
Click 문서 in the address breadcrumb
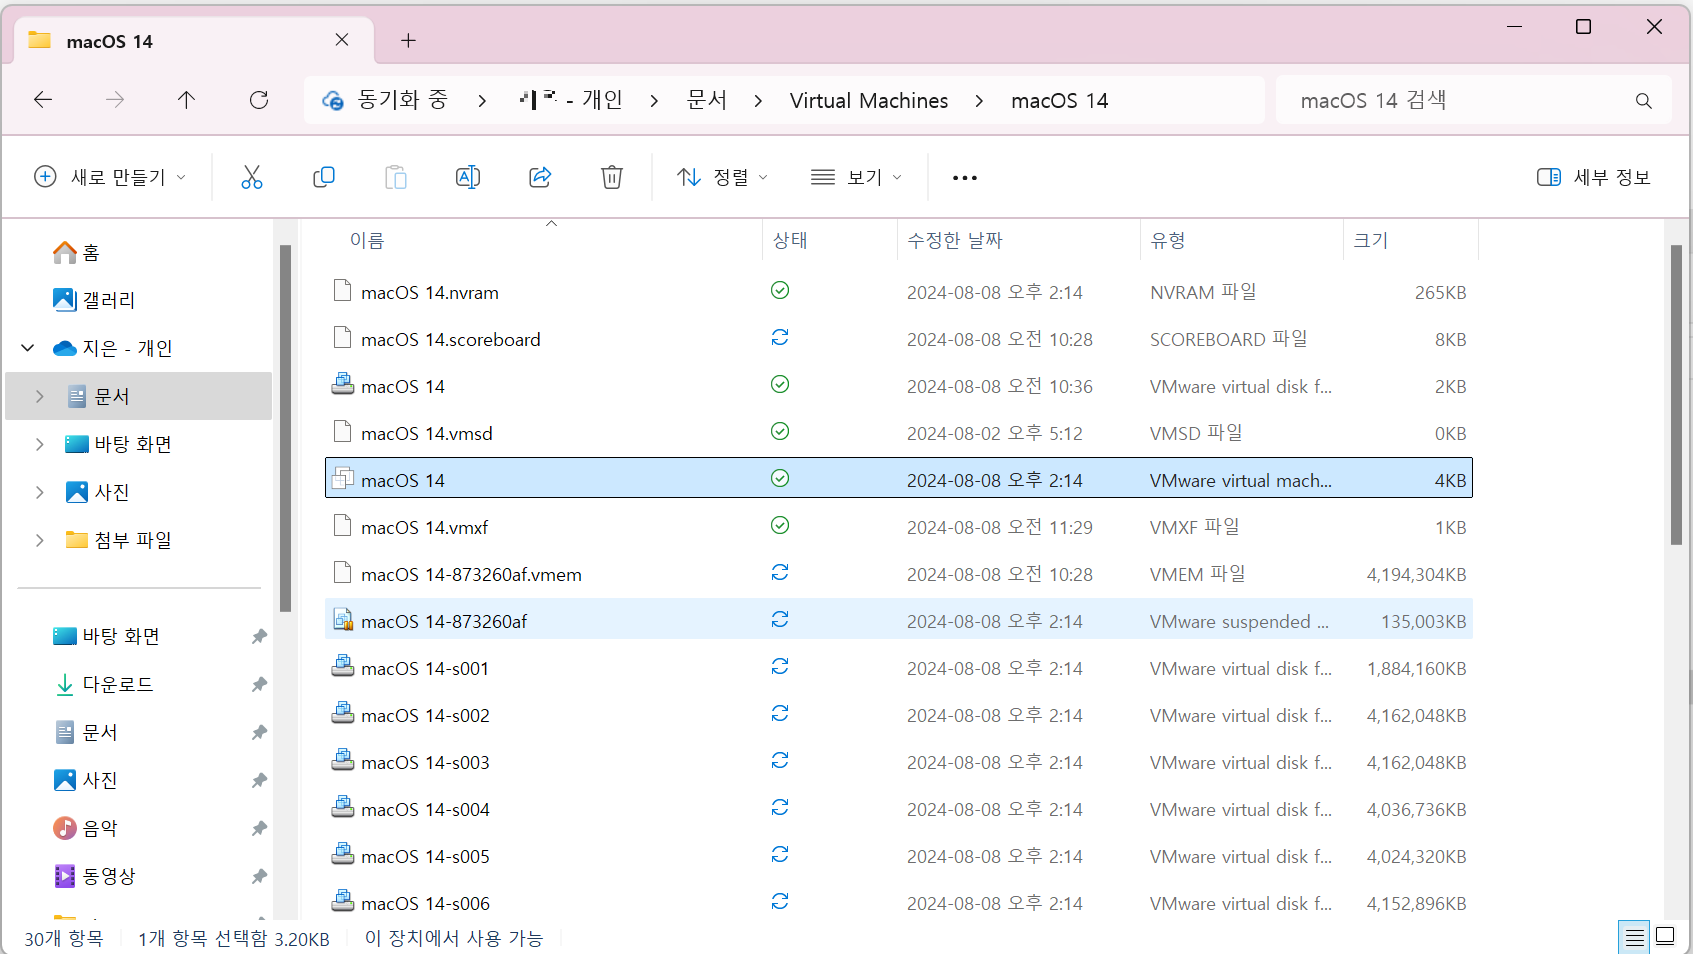[x=707, y=100]
